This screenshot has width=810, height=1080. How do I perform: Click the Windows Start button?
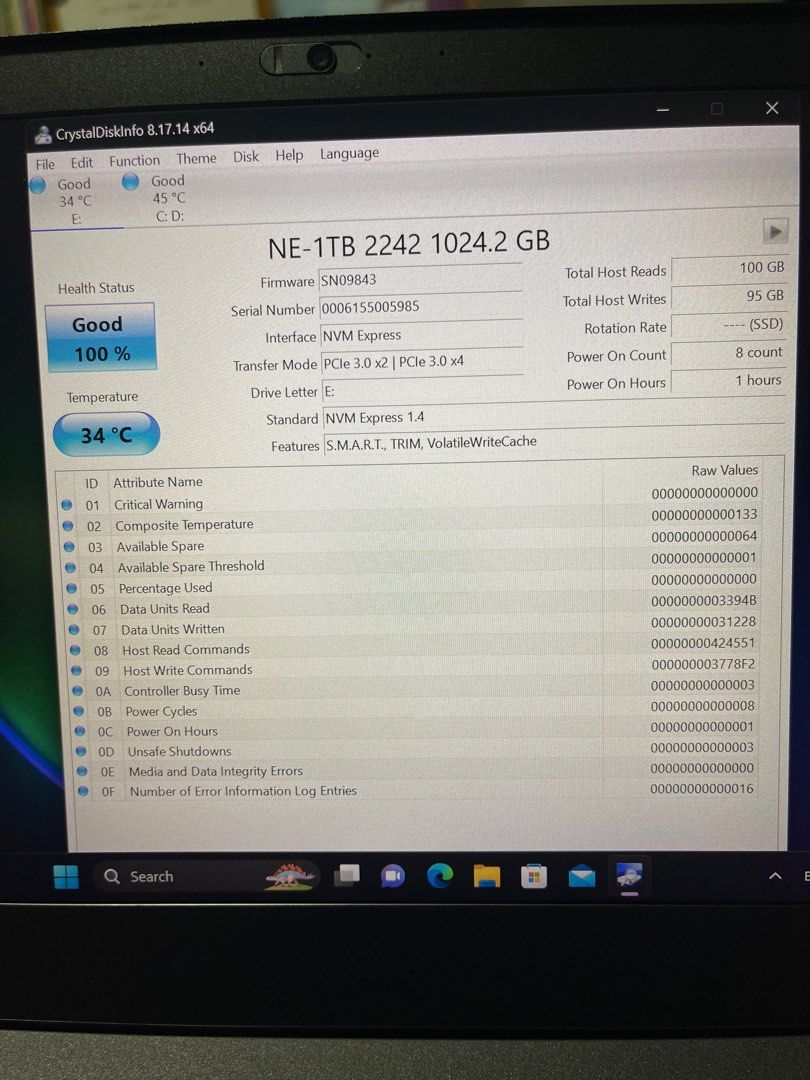coord(66,876)
